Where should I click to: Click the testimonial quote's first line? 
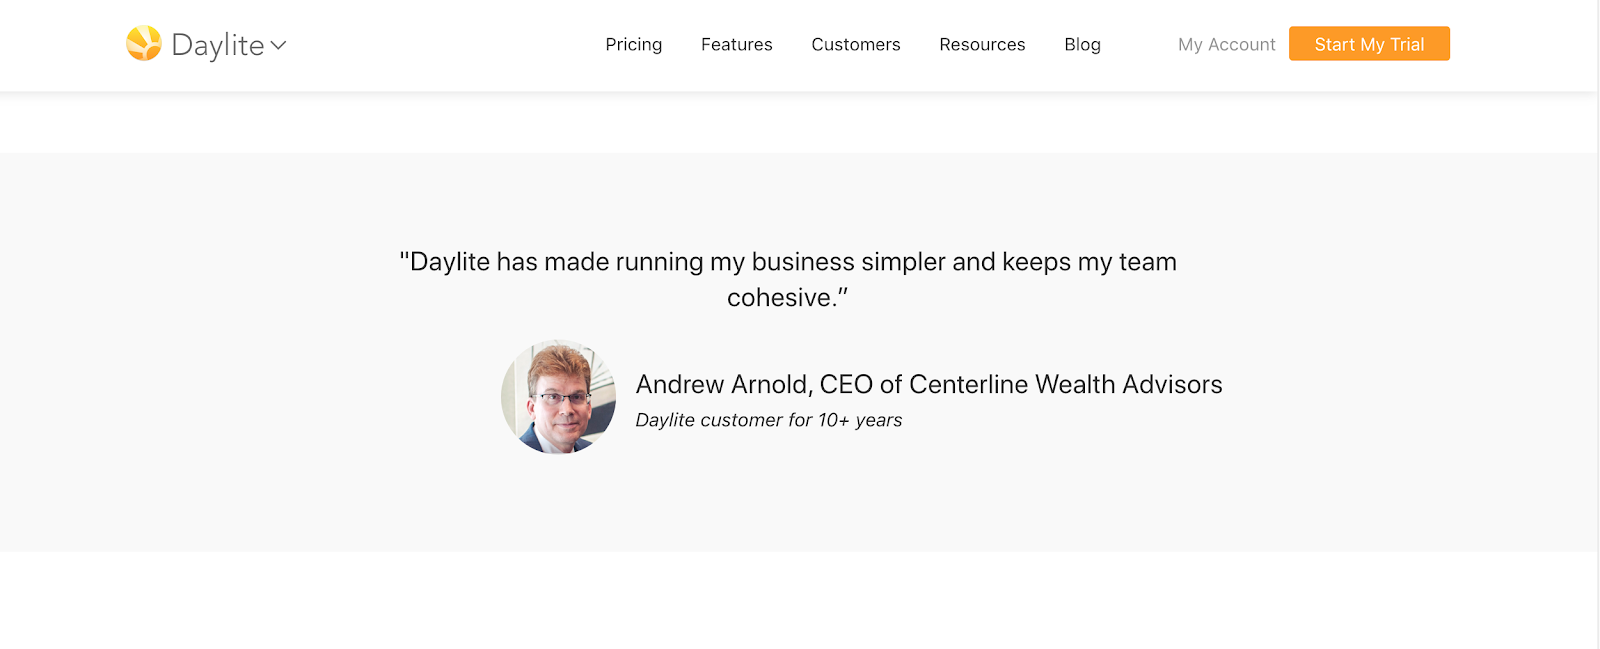click(x=788, y=262)
